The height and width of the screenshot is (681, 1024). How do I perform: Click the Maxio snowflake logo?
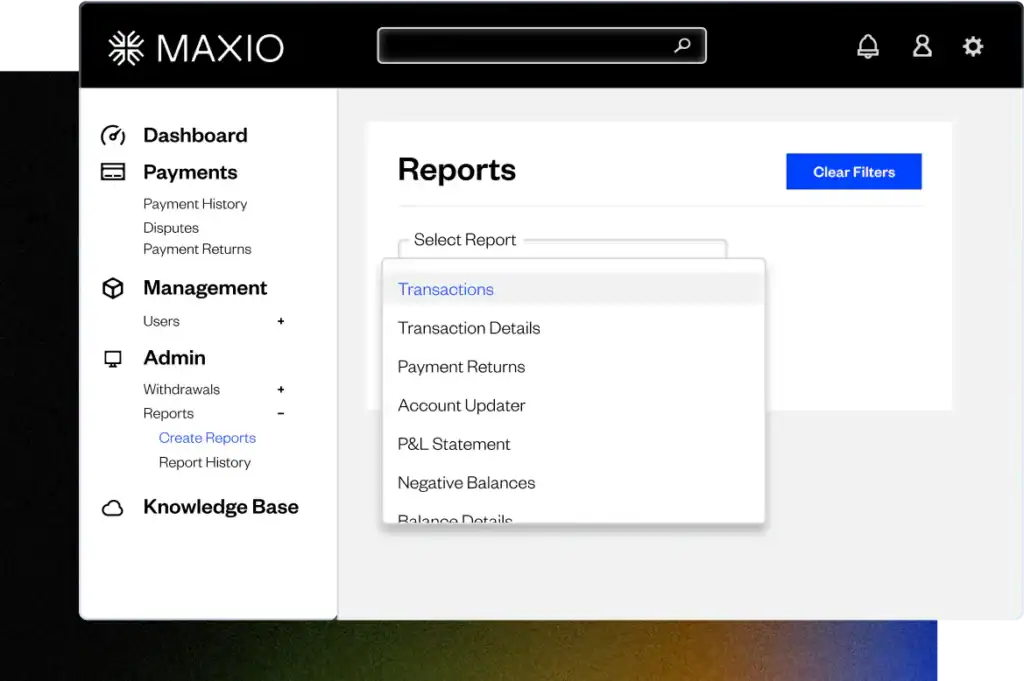(126, 48)
